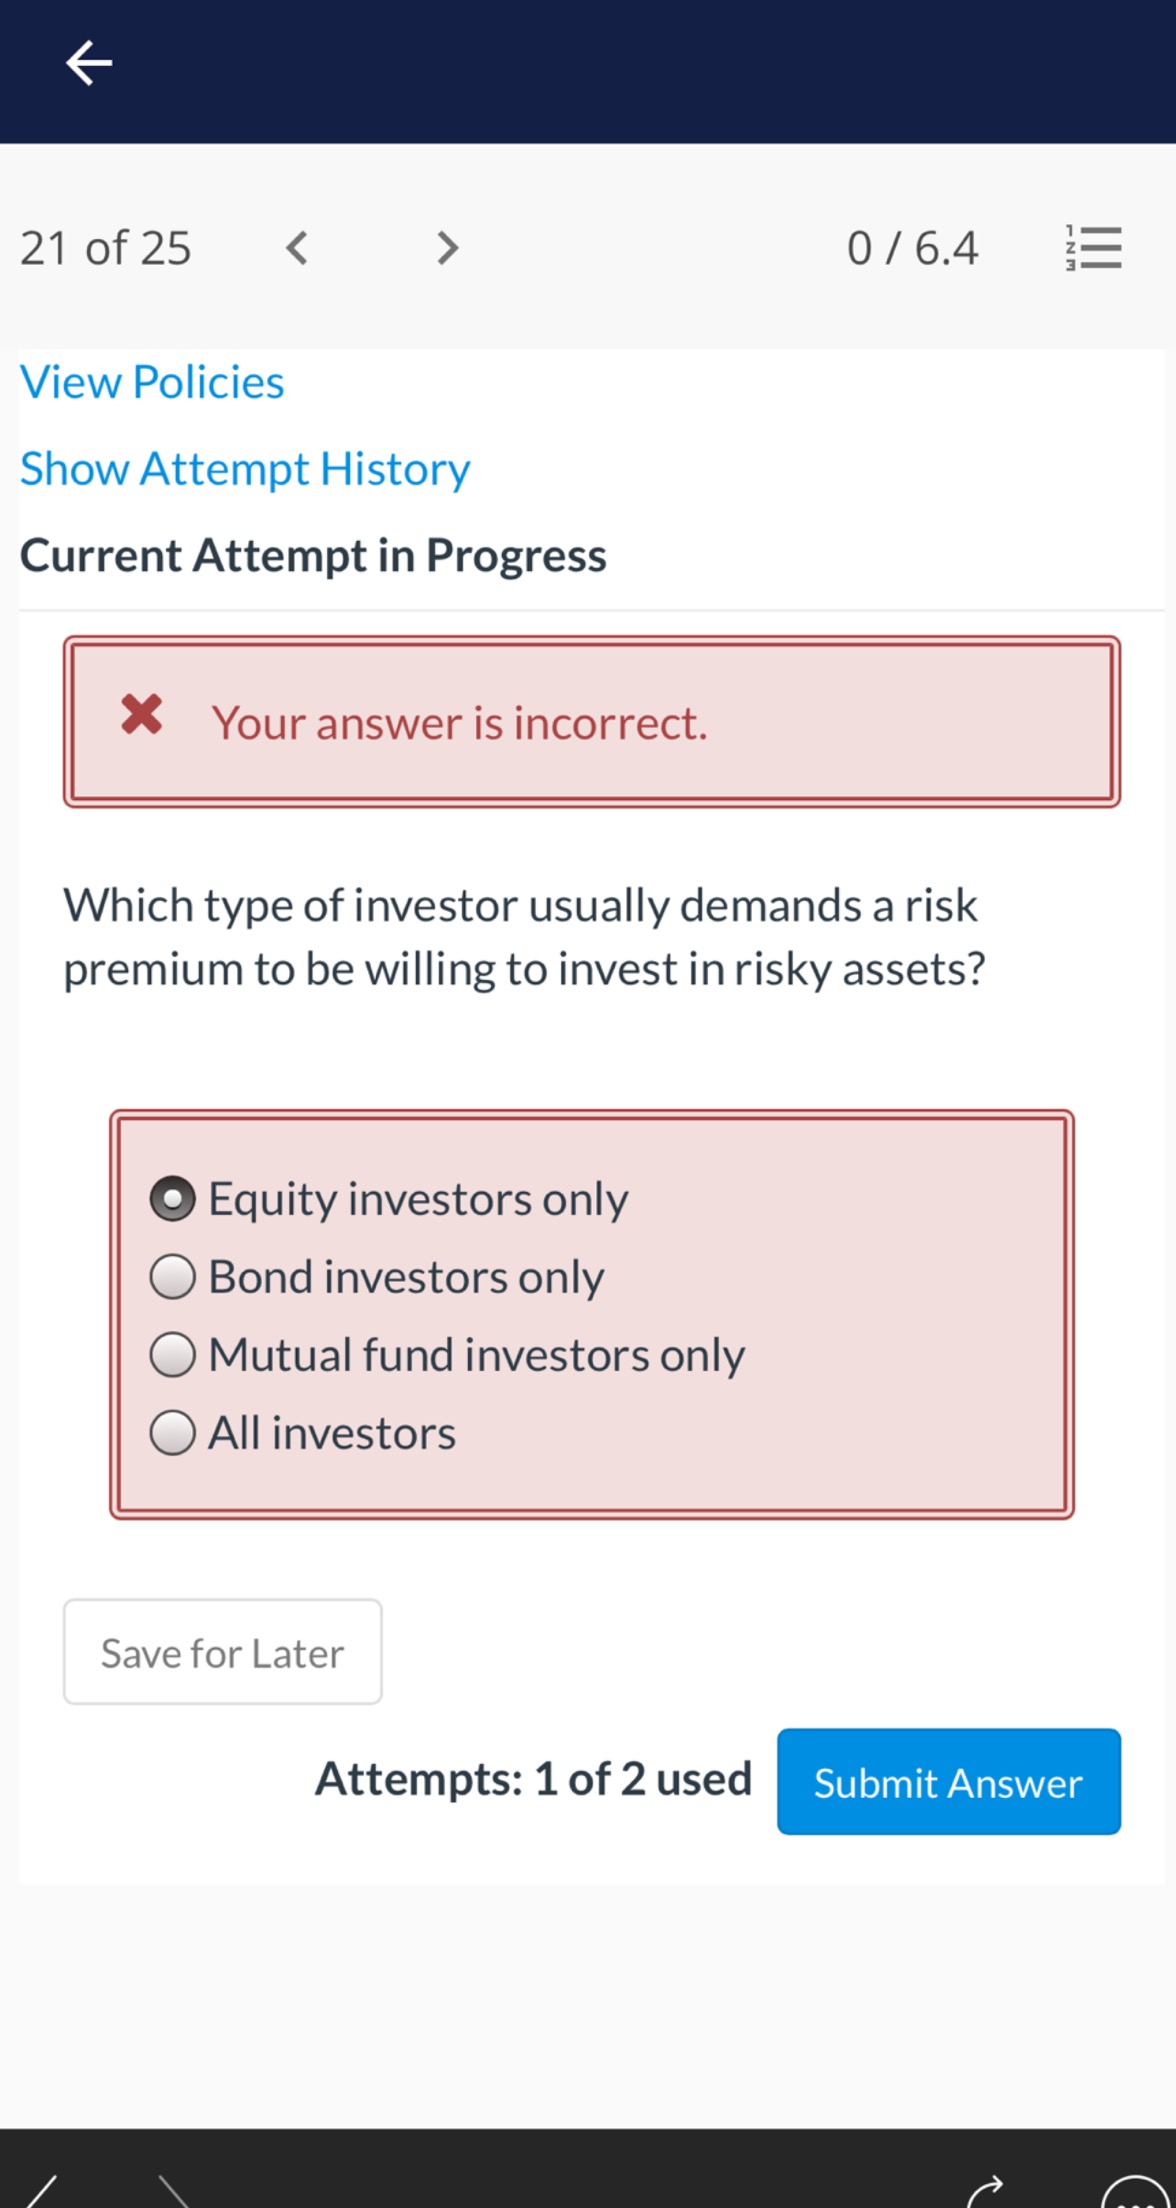
Task: Select the Bond investors only radio button
Action: pyautogui.click(x=172, y=1276)
